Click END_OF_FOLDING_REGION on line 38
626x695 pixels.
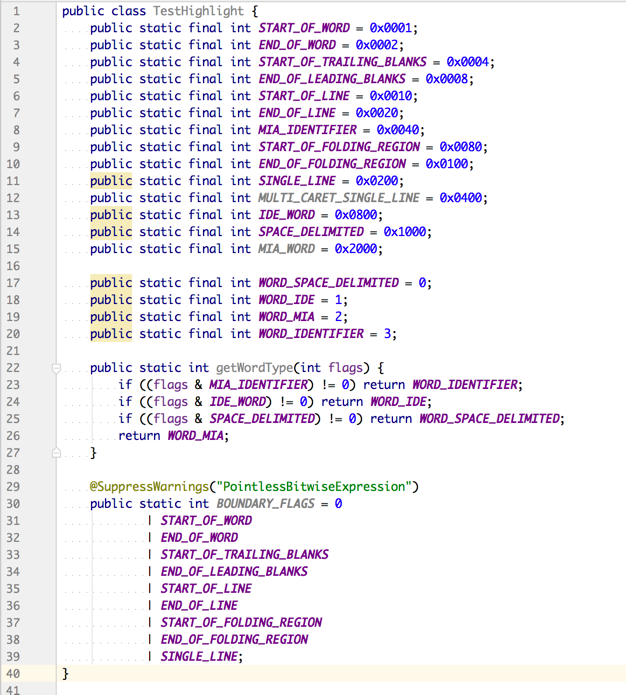(234, 640)
